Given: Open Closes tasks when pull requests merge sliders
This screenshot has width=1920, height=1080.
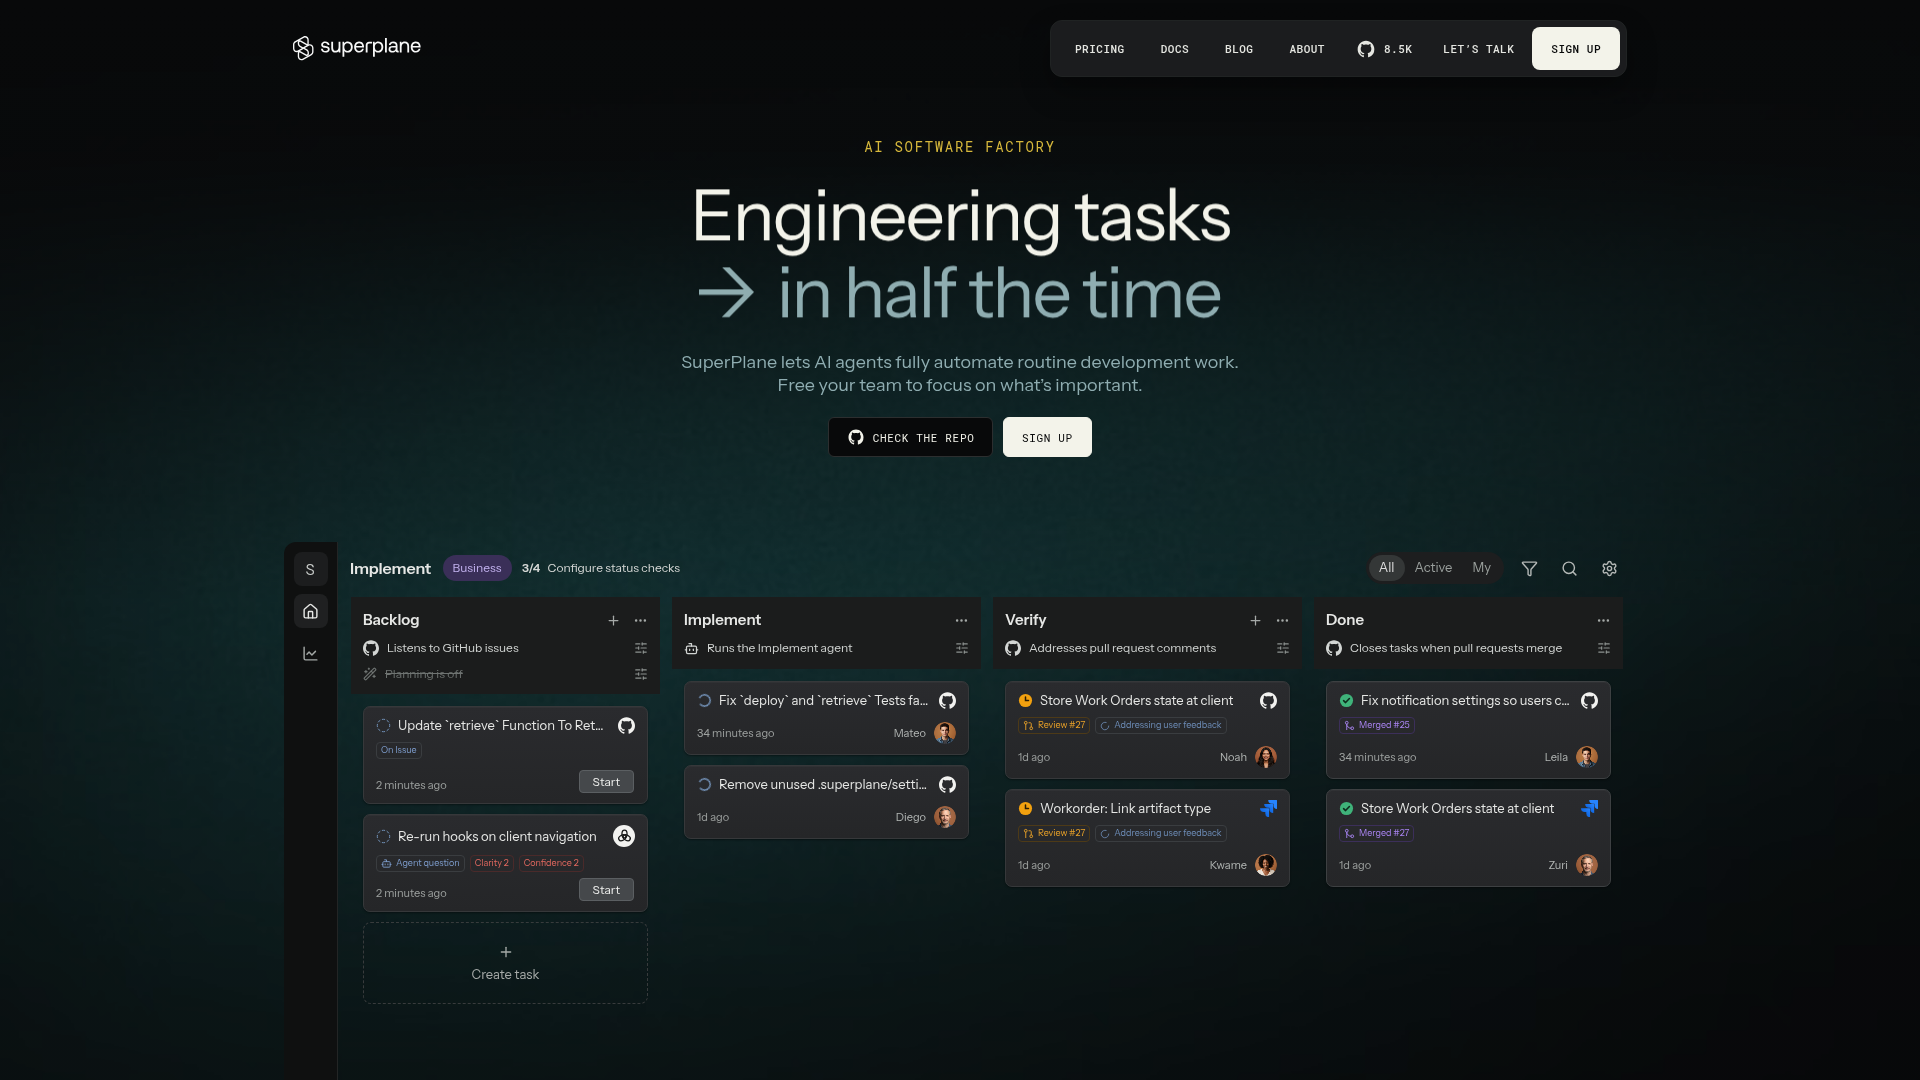Looking at the screenshot, I should click(x=1604, y=648).
